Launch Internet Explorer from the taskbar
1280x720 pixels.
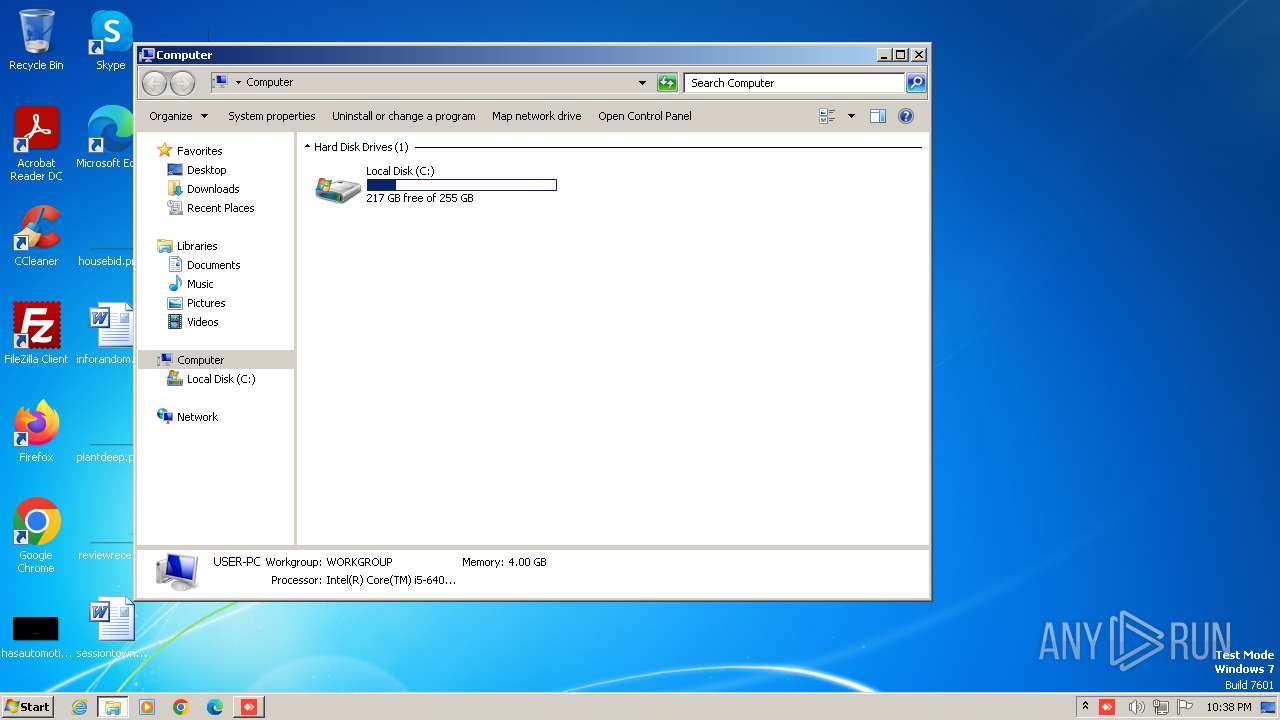pos(80,707)
